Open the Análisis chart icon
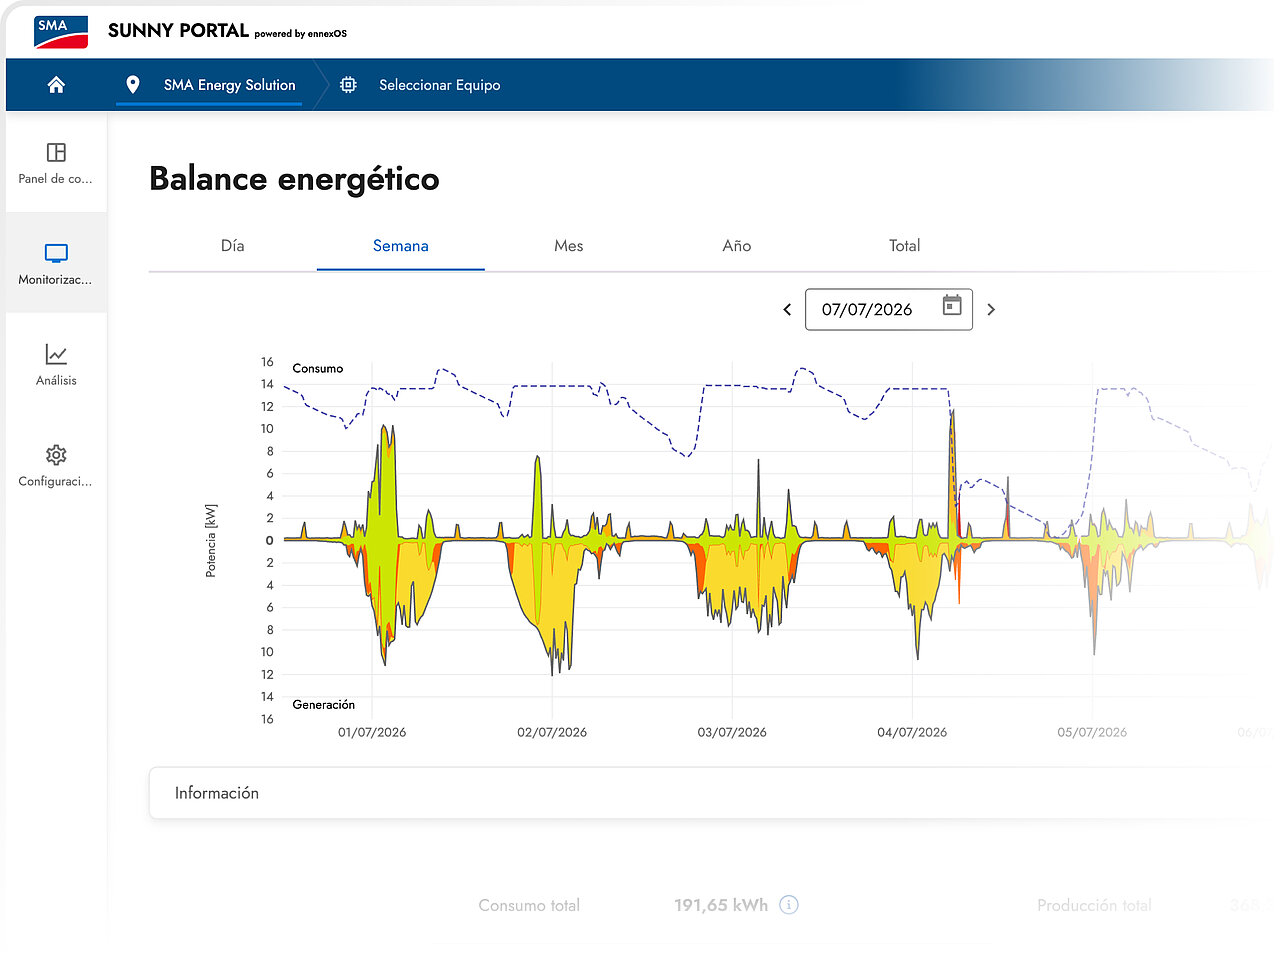This screenshot has width=1280, height=964. click(56, 354)
